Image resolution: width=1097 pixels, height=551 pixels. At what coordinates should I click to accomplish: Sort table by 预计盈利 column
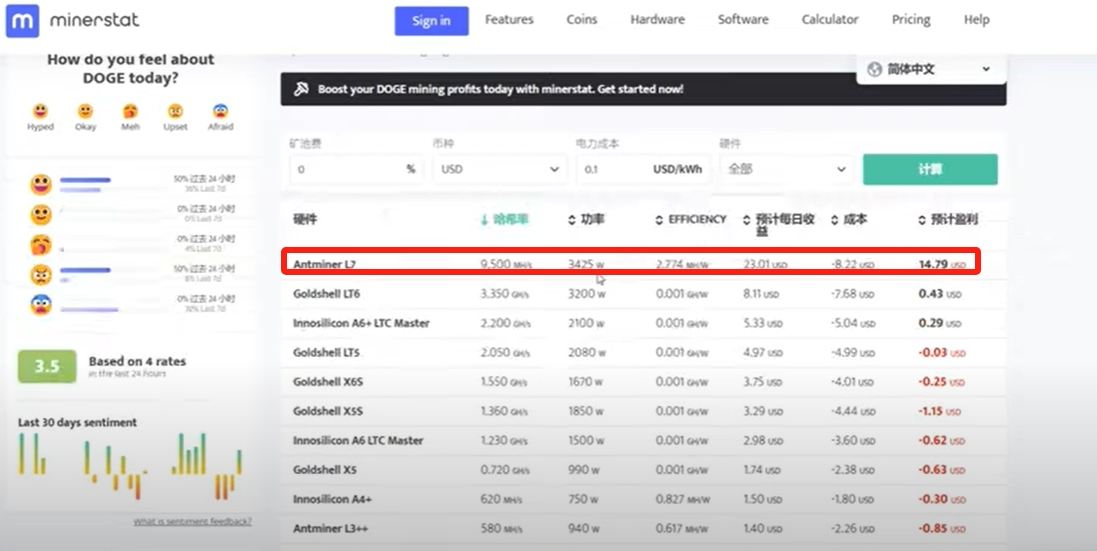tap(948, 220)
